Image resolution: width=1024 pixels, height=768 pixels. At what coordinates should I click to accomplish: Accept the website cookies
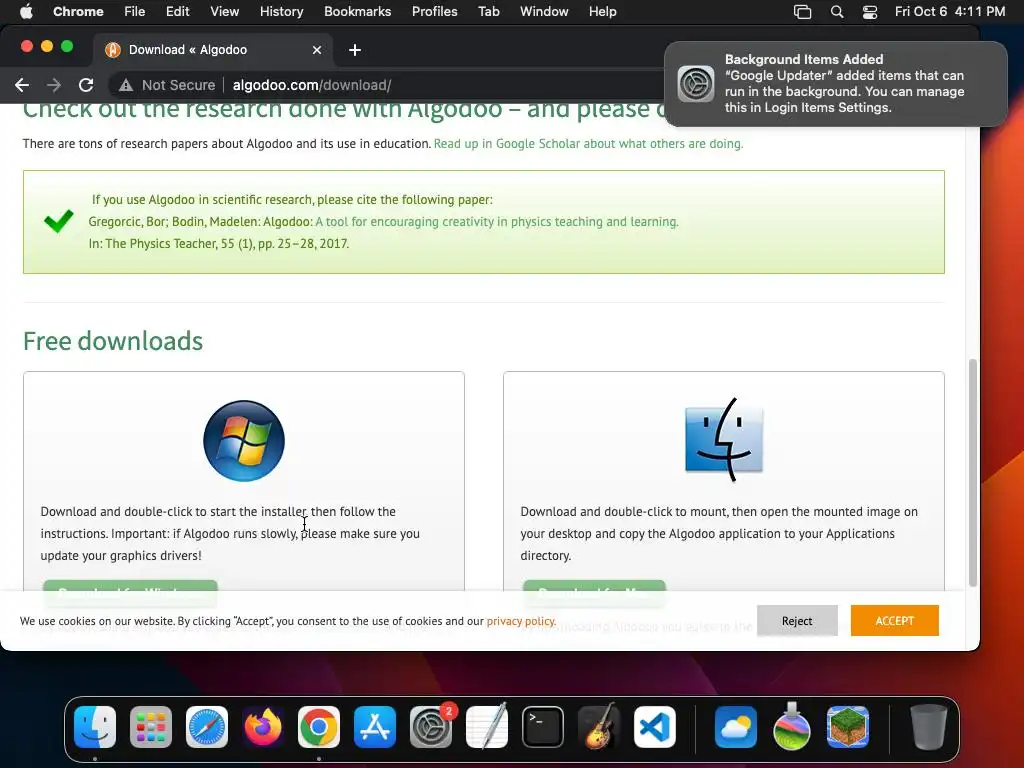pyautogui.click(x=894, y=620)
